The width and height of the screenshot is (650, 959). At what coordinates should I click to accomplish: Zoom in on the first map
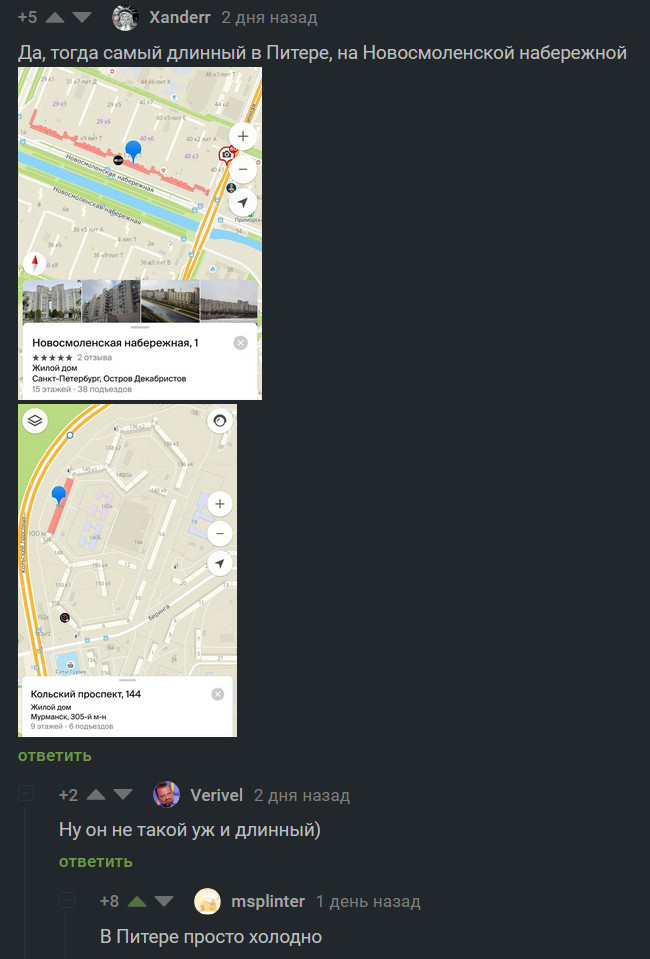coord(243,136)
